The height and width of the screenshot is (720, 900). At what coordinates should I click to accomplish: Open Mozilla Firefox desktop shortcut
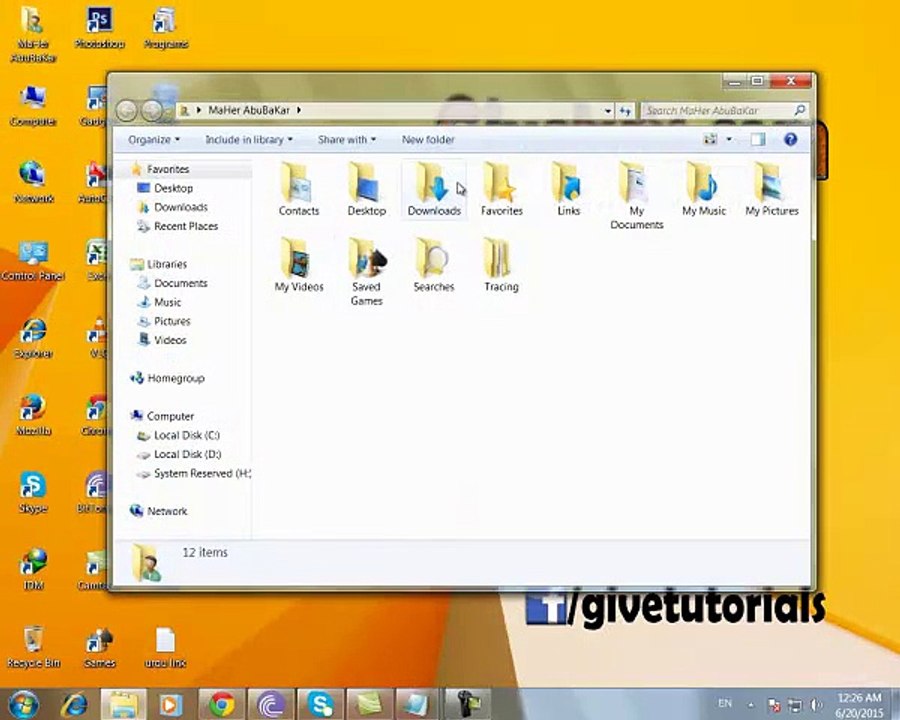pos(33,415)
